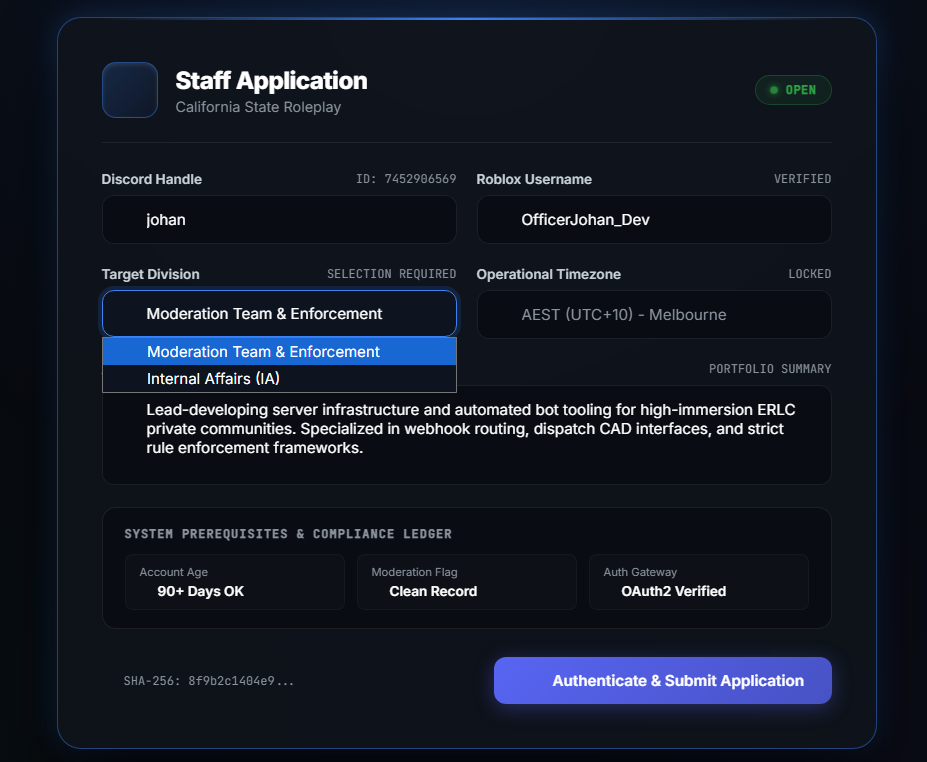Click the green OPEN status badge
Viewport: 927px width, 762px height.
[793, 90]
